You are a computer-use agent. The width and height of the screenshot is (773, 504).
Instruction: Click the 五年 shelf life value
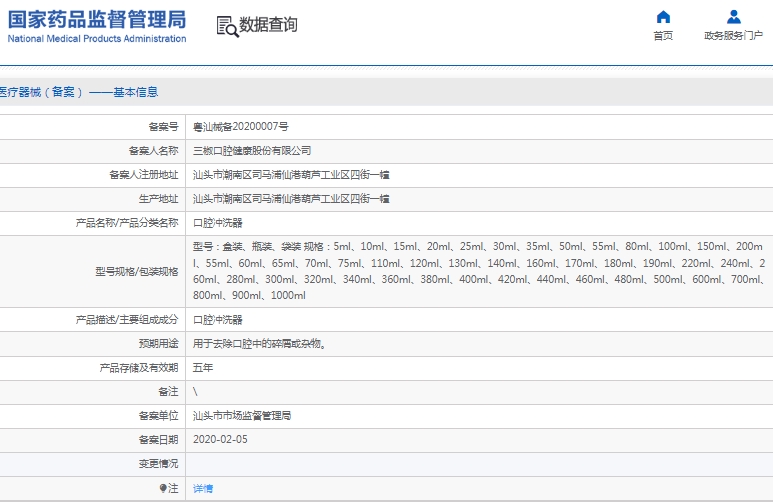click(x=203, y=368)
